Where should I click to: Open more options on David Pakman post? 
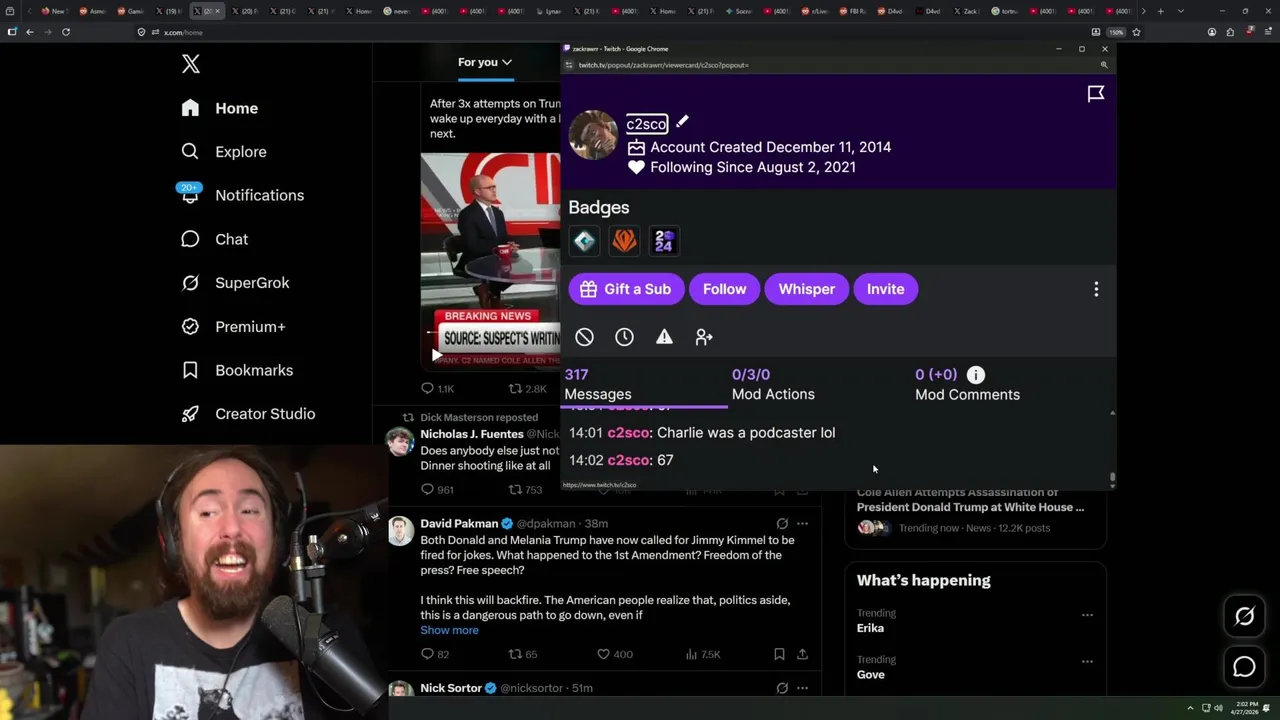(802, 523)
